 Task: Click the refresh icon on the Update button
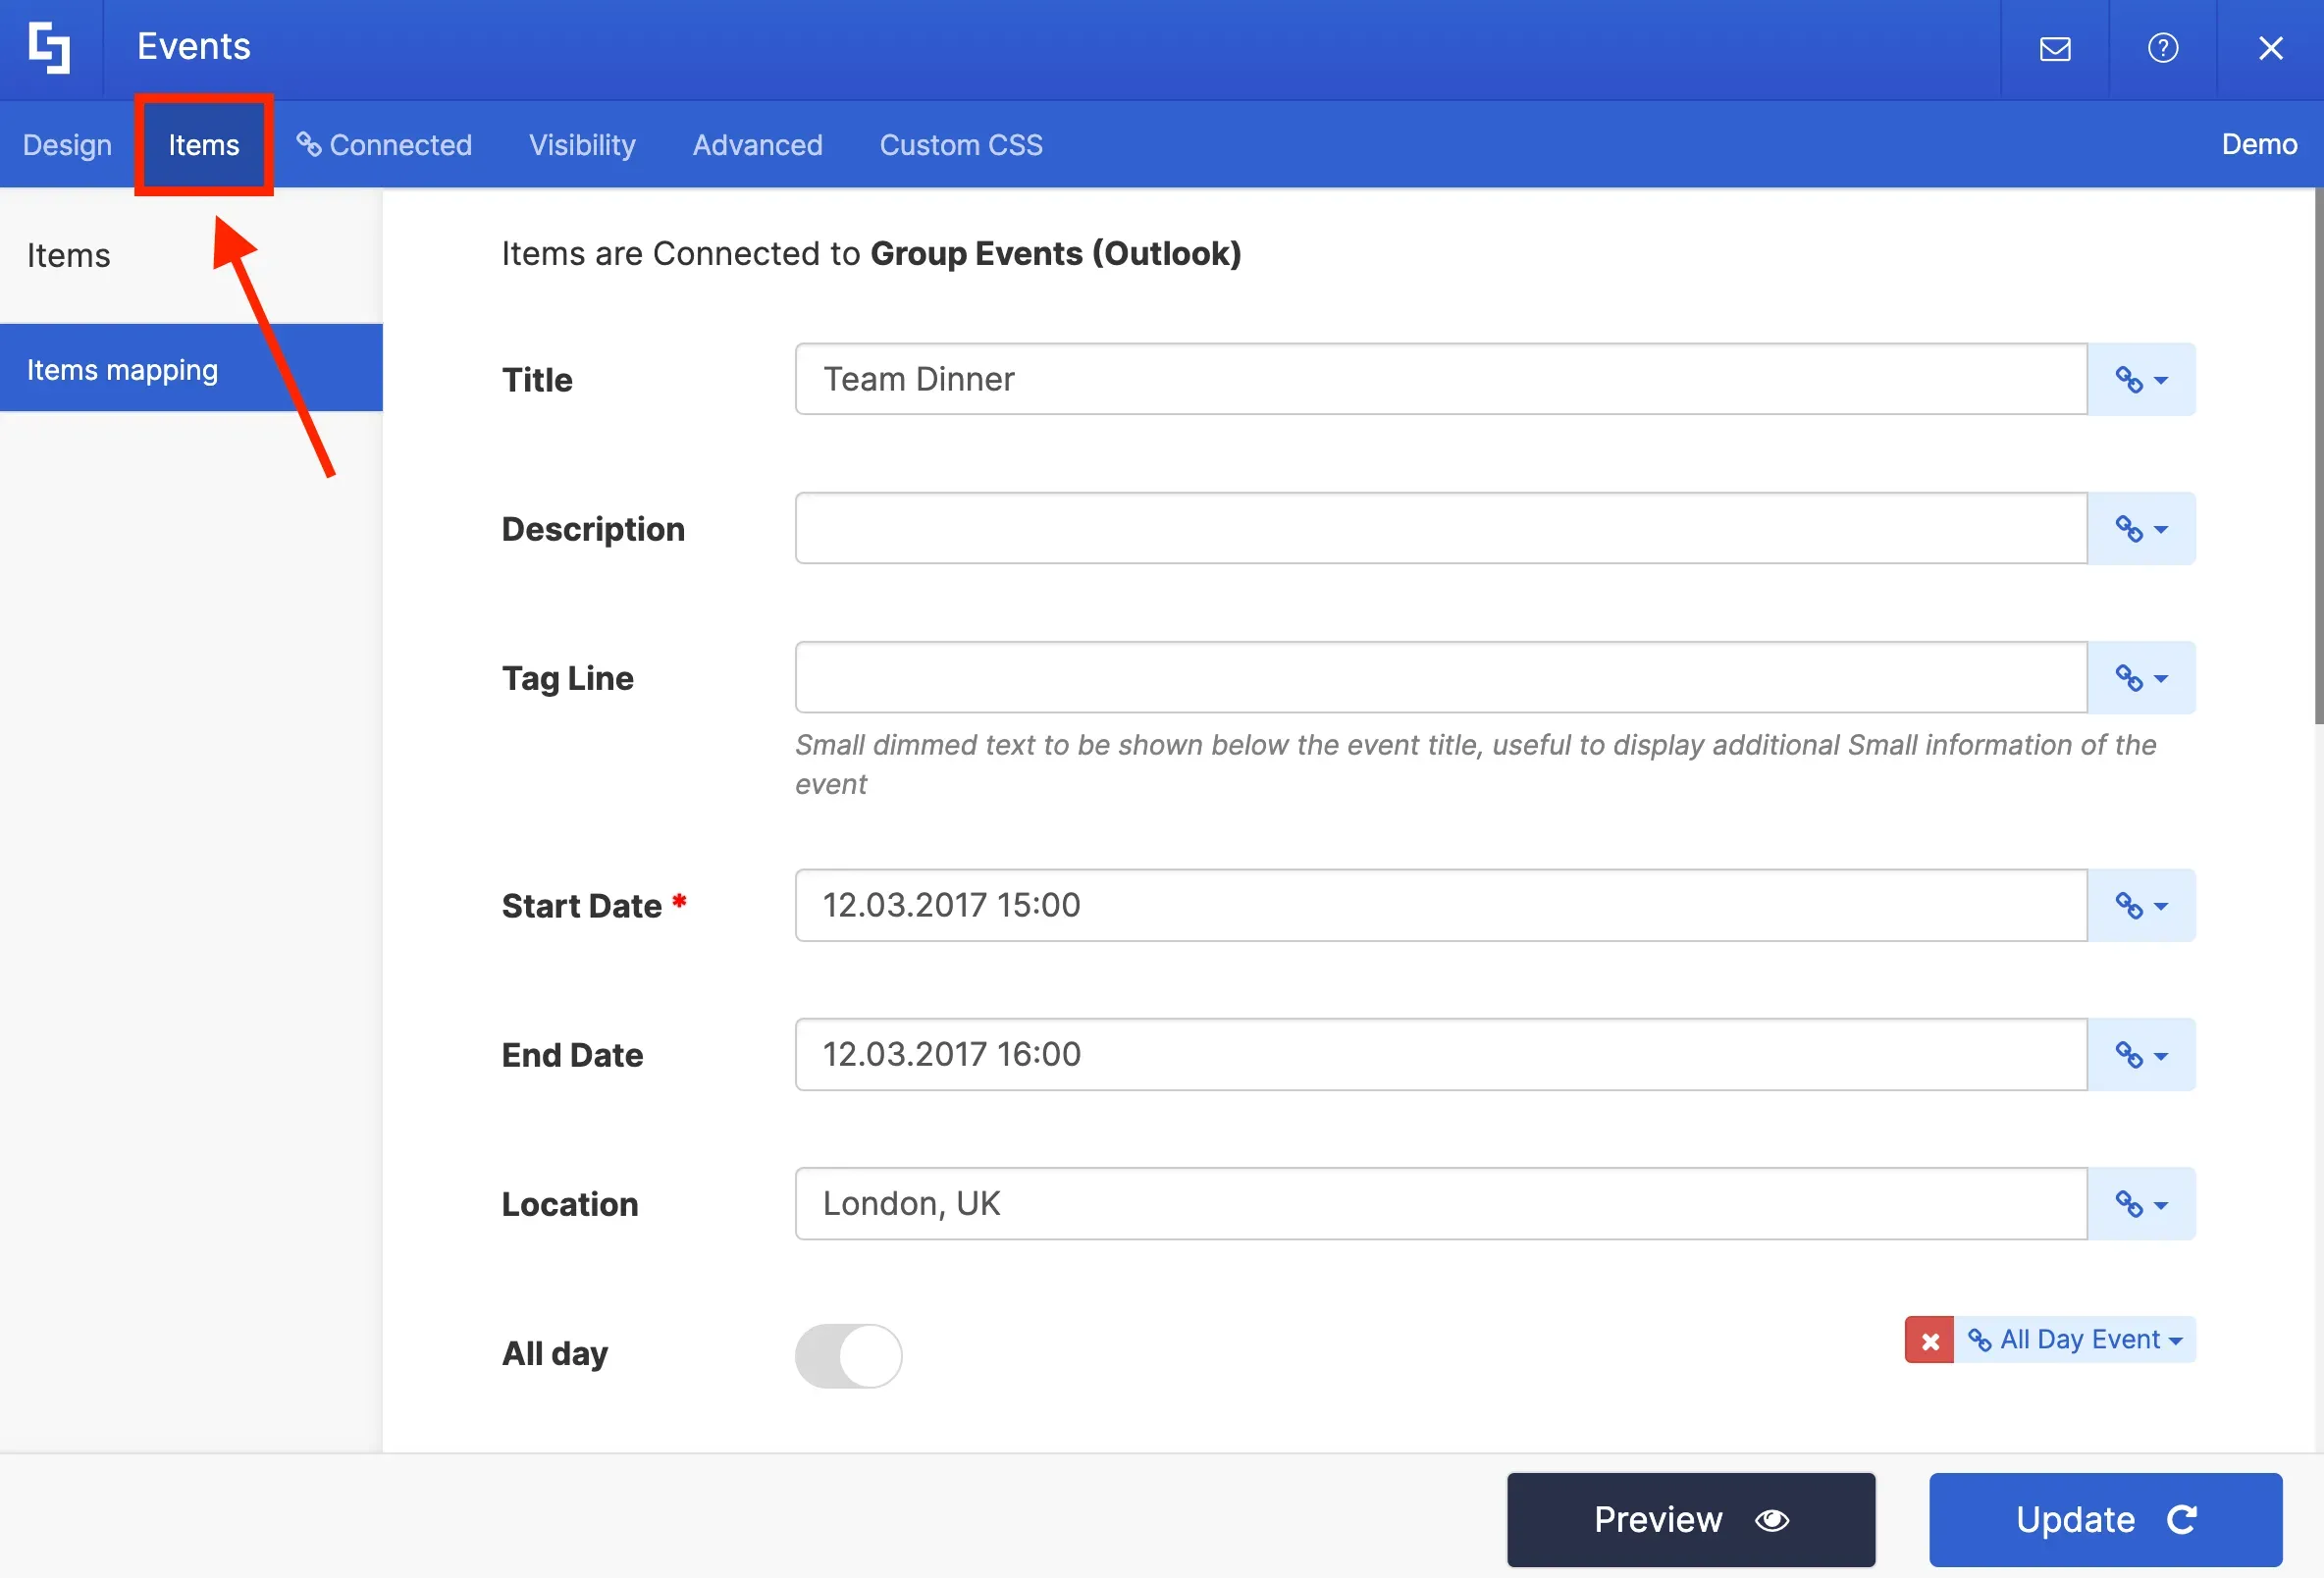pos(2181,1519)
